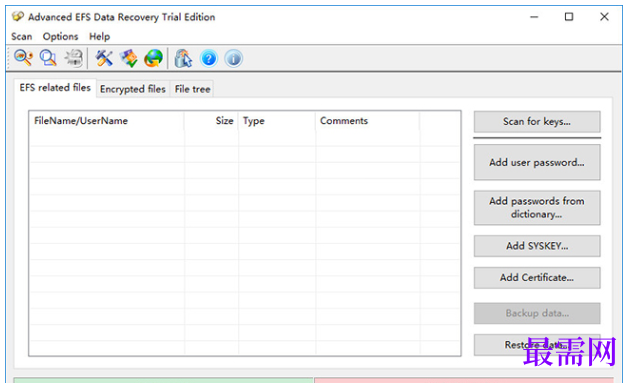
Task: Click the application icon in title bar
Action: 18,17
